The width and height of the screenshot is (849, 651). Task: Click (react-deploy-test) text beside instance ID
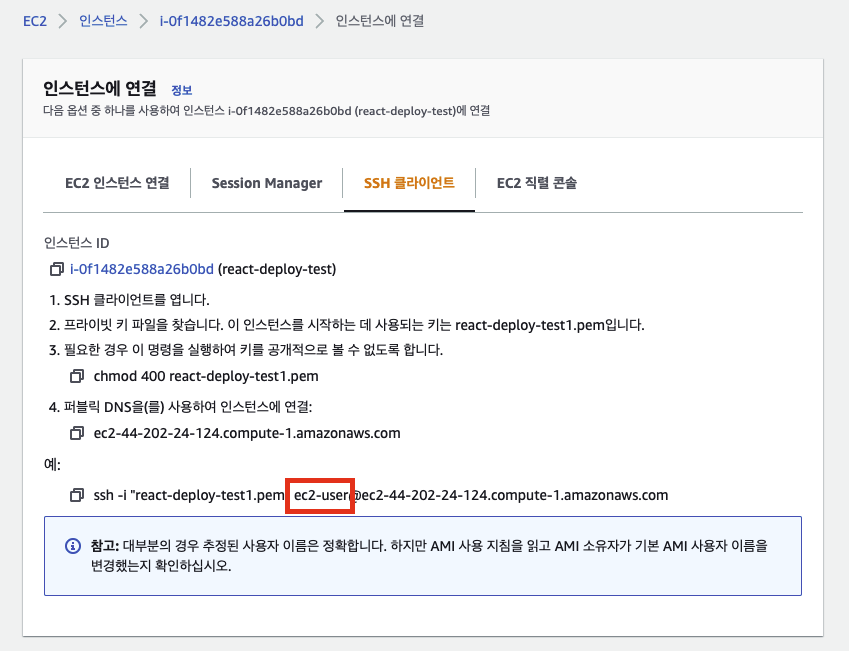(277, 269)
